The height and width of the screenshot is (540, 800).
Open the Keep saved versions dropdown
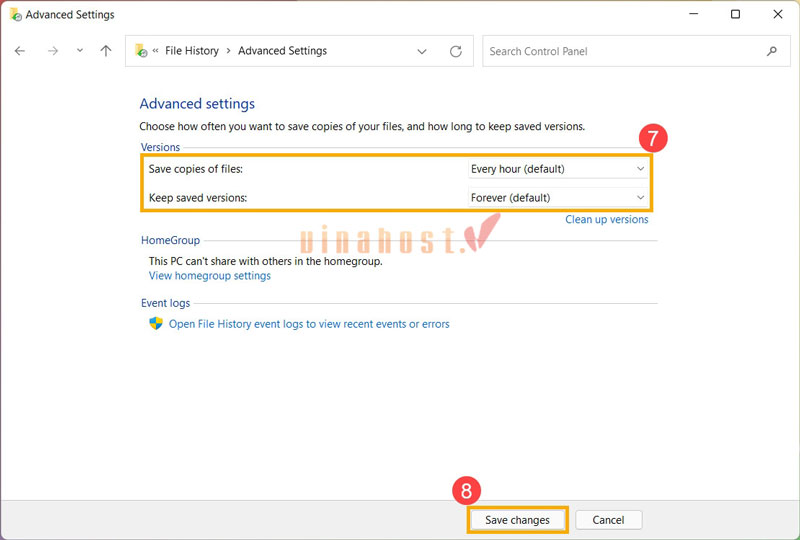(x=558, y=197)
